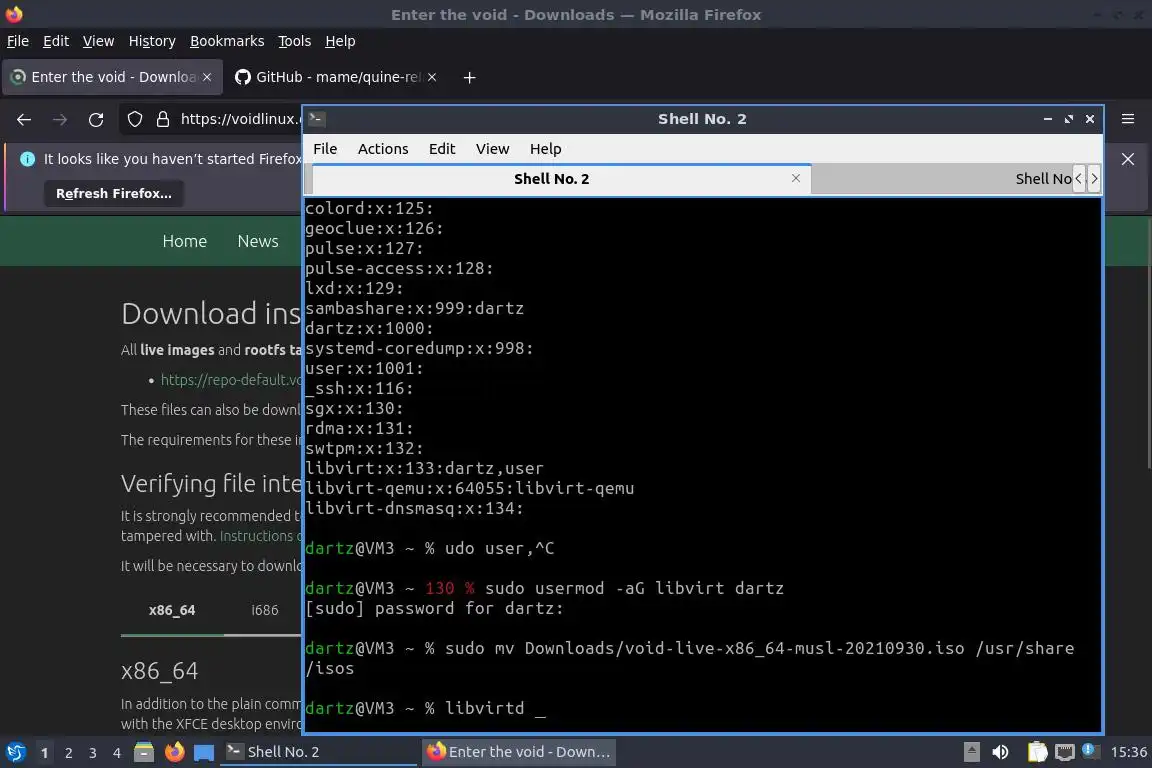Open Firefox hamburger application menu
Viewport: 1152px width, 768px height.
[1128, 119]
